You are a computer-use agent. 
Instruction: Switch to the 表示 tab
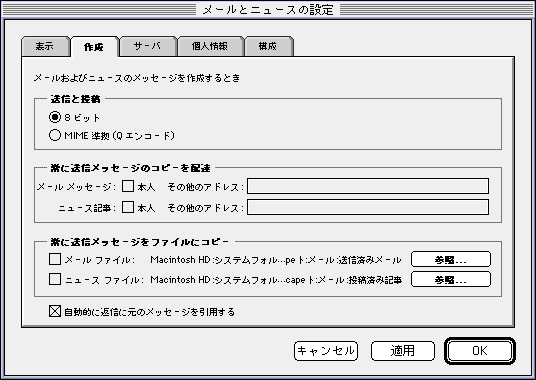point(45,46)
